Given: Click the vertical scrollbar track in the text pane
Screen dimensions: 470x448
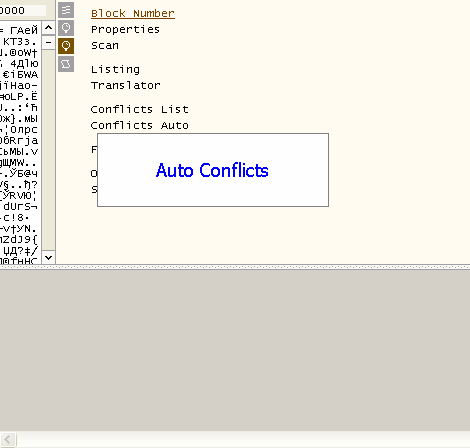Looking at the screenshot, I should click(49, 150).
